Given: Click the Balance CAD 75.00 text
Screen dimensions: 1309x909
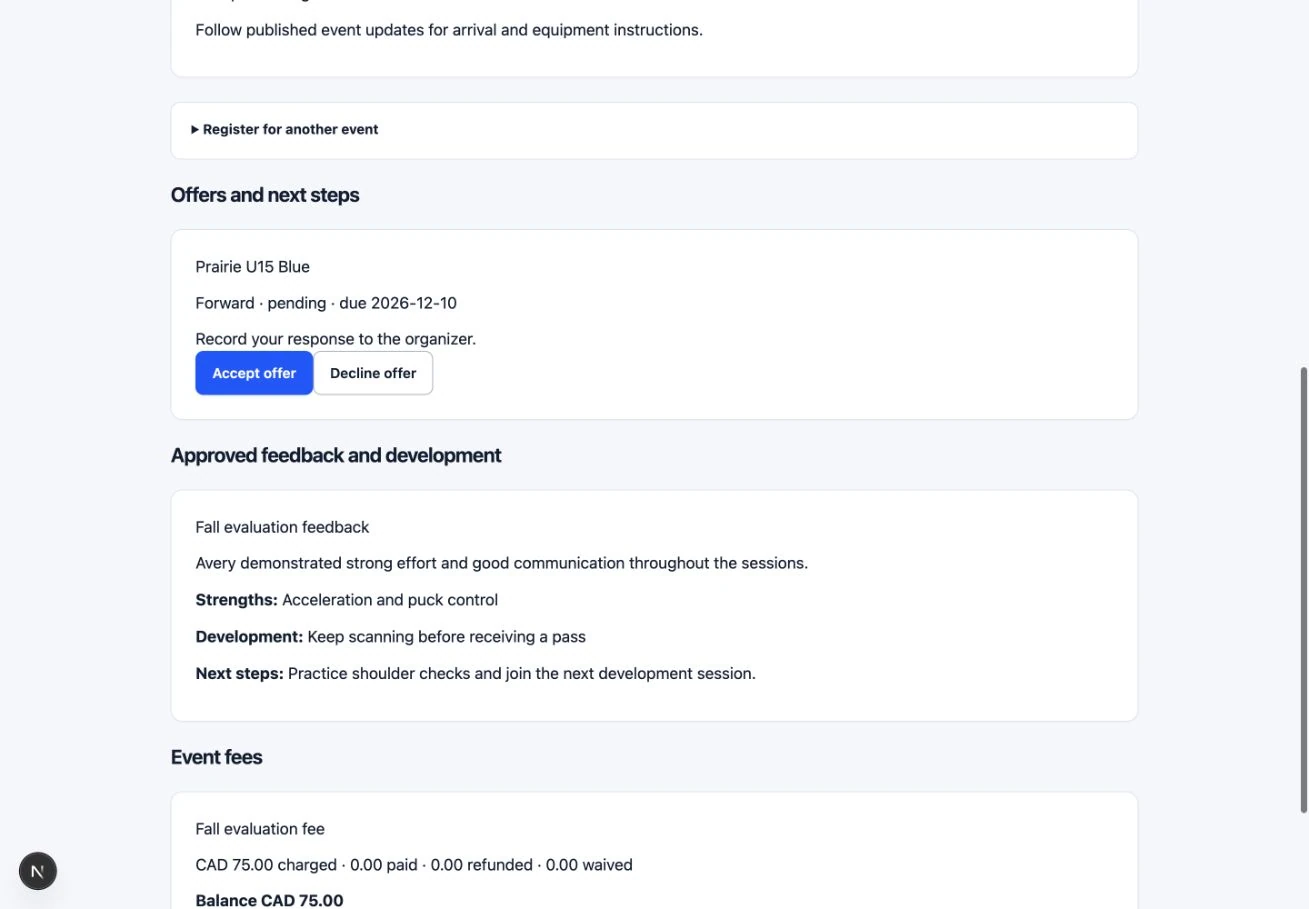Looking at the screenshot, I should click(269, 900).
